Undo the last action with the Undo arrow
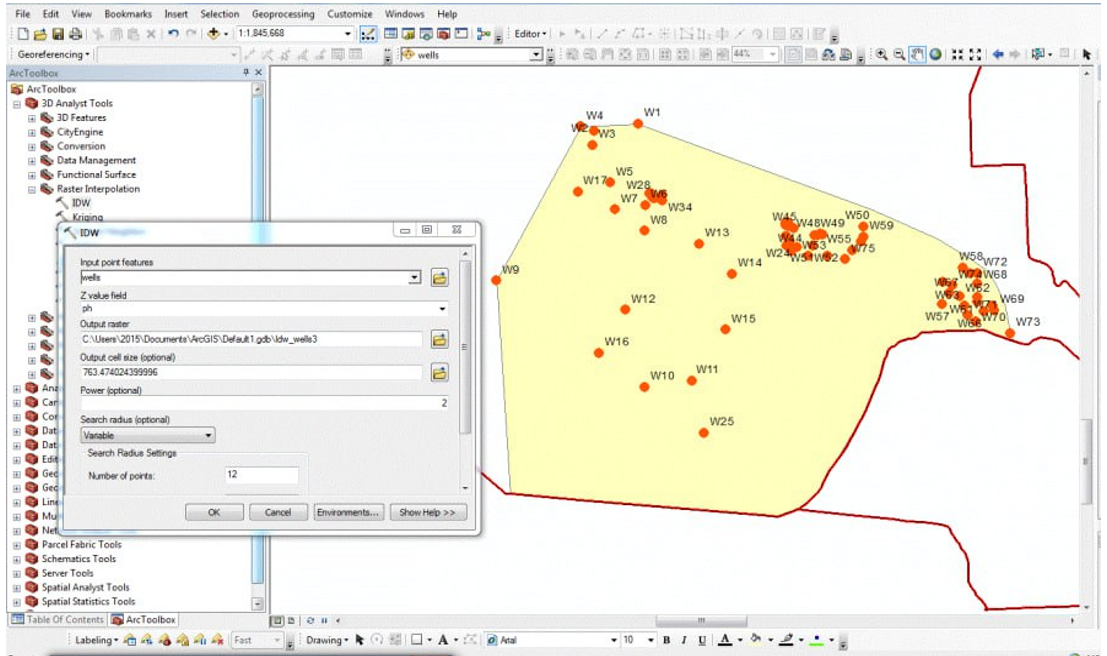The image size is (1107, 656). pos(172,34)
